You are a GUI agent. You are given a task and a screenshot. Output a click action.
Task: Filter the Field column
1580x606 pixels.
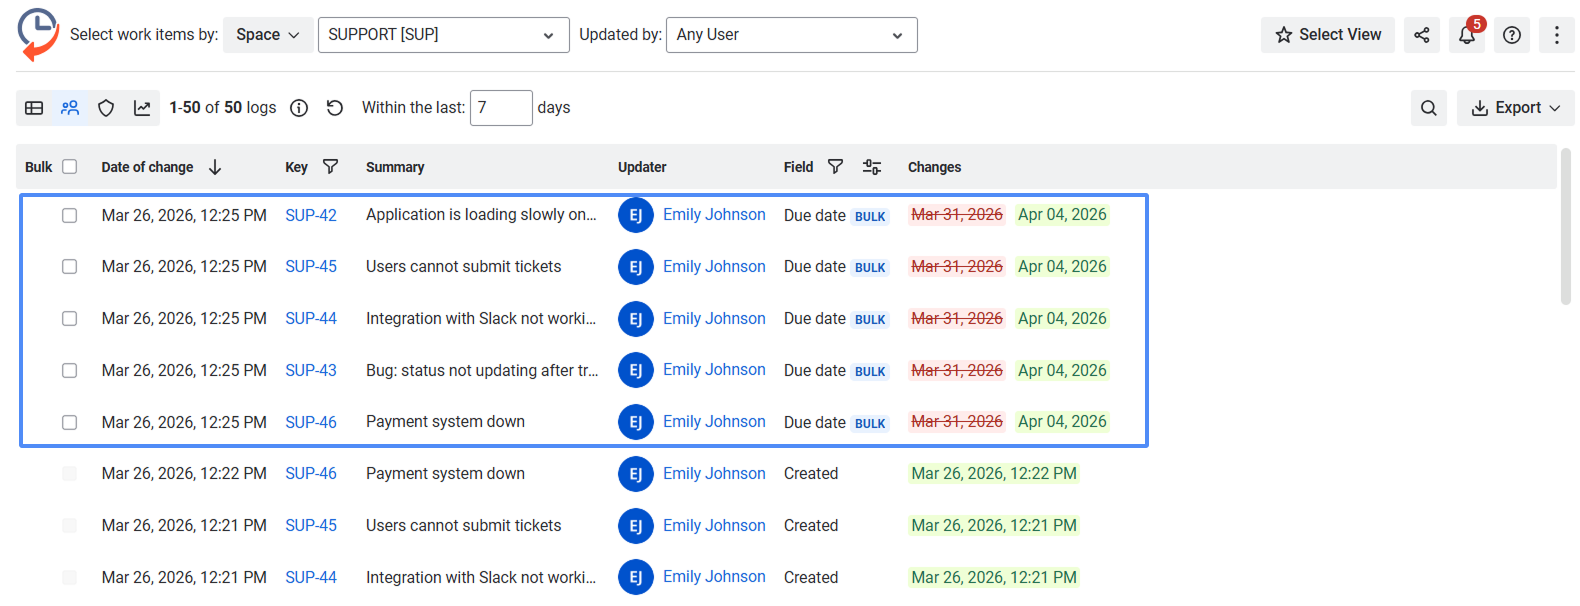click(836, 167)
